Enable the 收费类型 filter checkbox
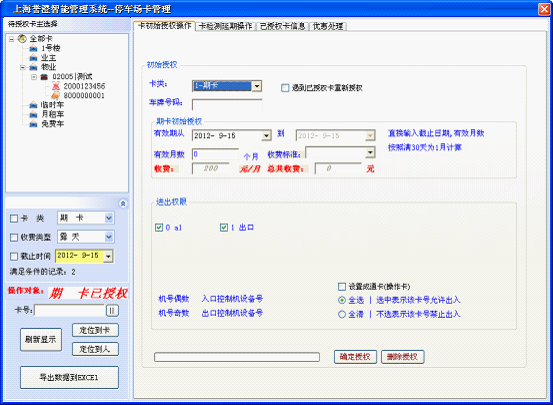553x405 pixels. pos(14,237)
